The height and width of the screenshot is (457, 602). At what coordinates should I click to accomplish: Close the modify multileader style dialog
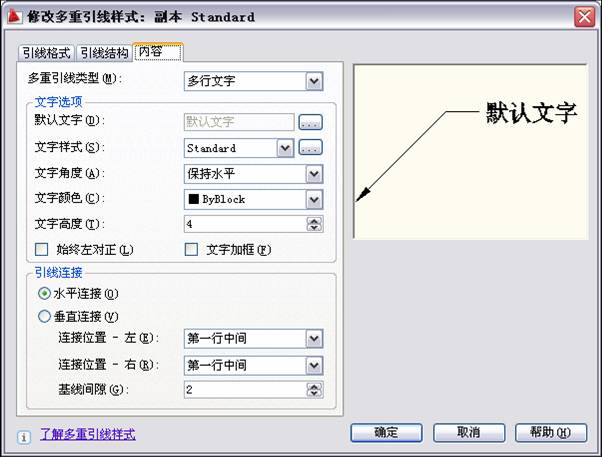(x=584, y=17)
